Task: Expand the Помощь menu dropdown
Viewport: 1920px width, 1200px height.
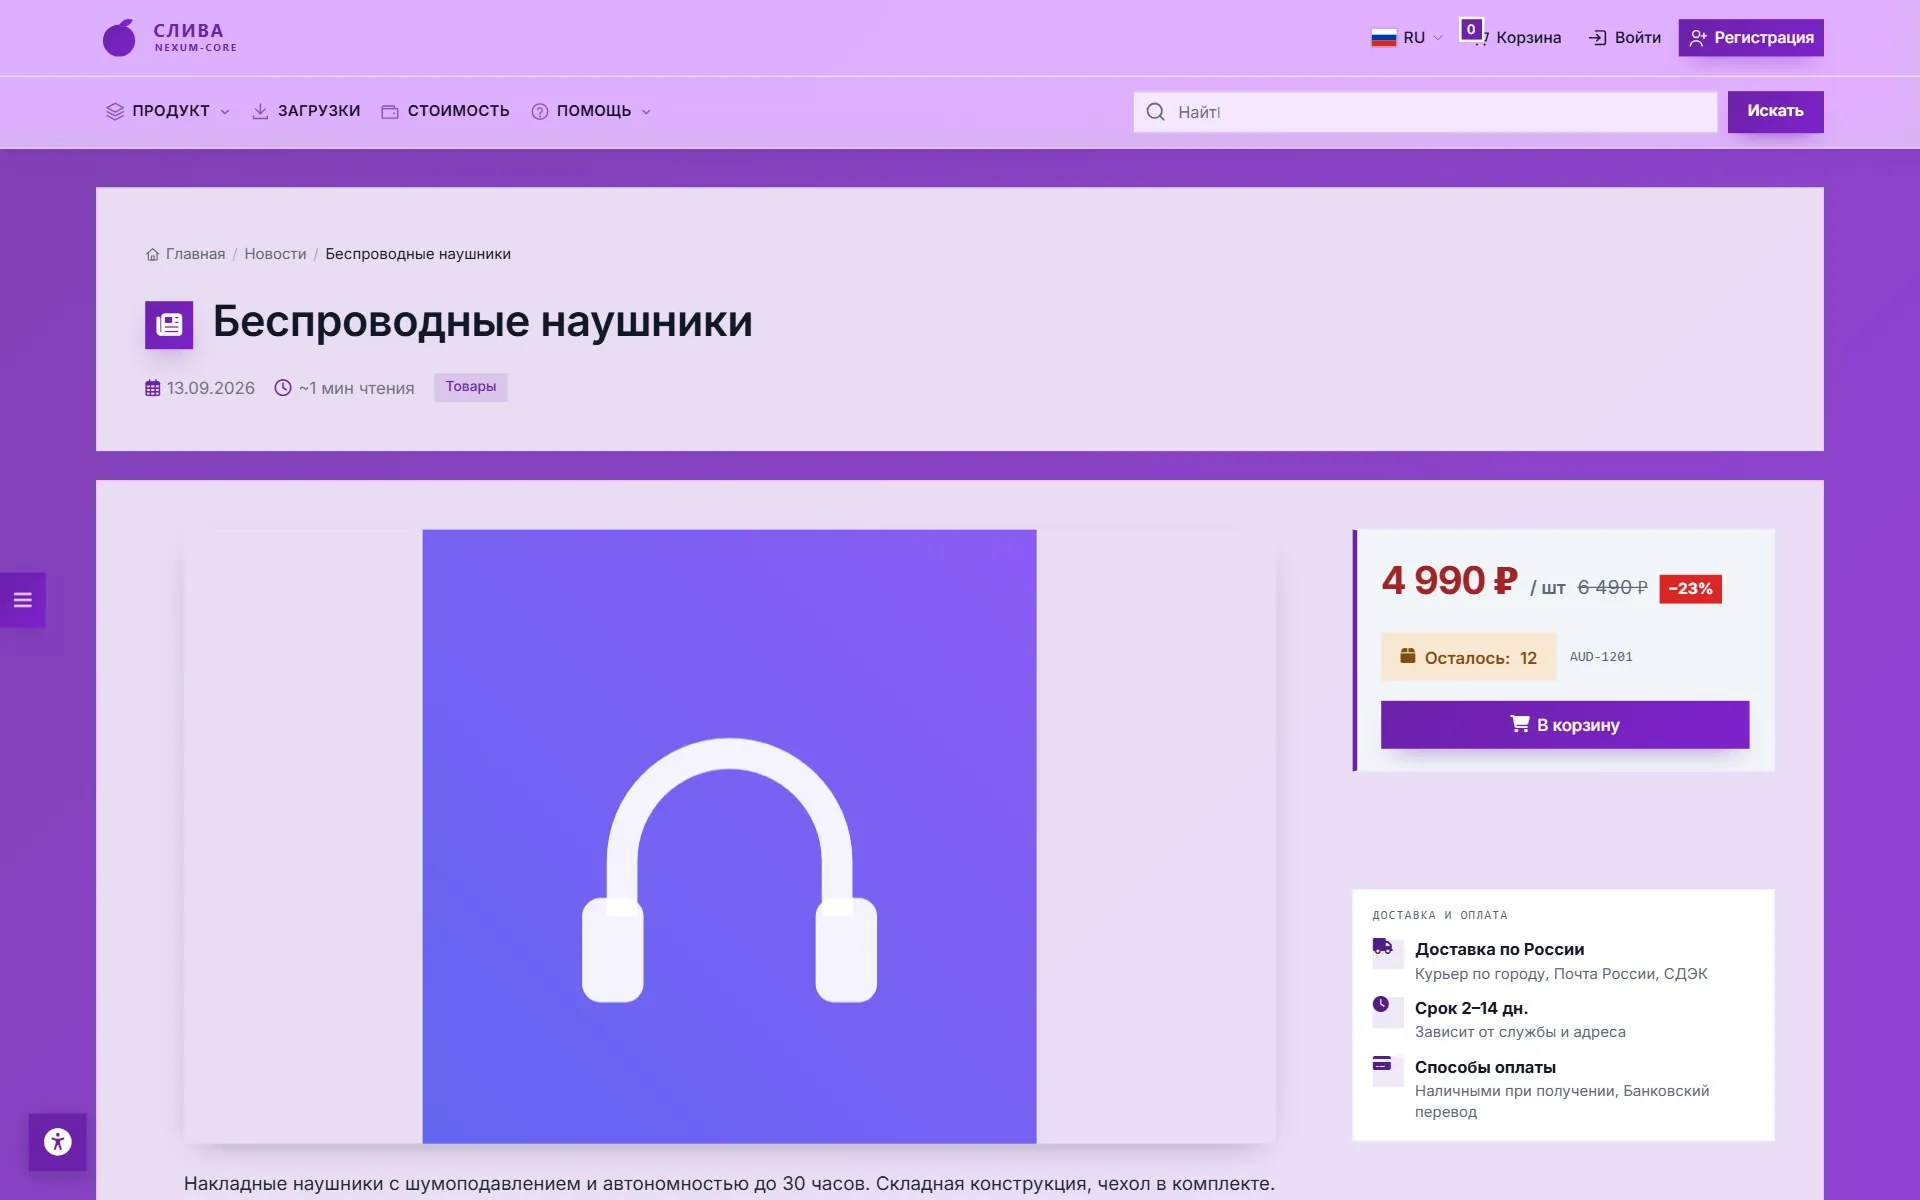Action: pos(591,111)
